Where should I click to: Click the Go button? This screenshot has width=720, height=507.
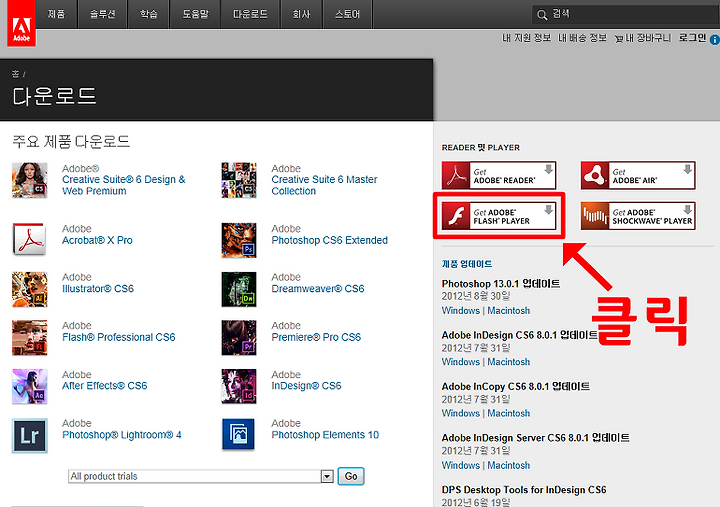351,476
